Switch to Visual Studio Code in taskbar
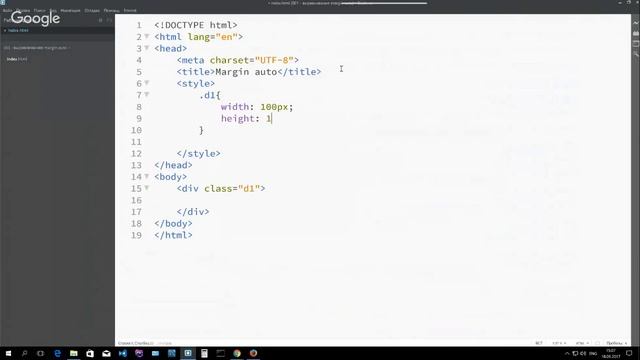Screen dimensions: 640x360 pyautogui.click(x=122, y=353)
